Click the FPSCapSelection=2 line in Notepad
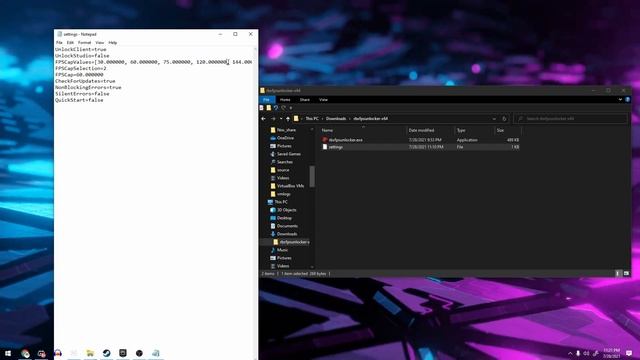This screenshot has width=640, height=360. point(81,68)
